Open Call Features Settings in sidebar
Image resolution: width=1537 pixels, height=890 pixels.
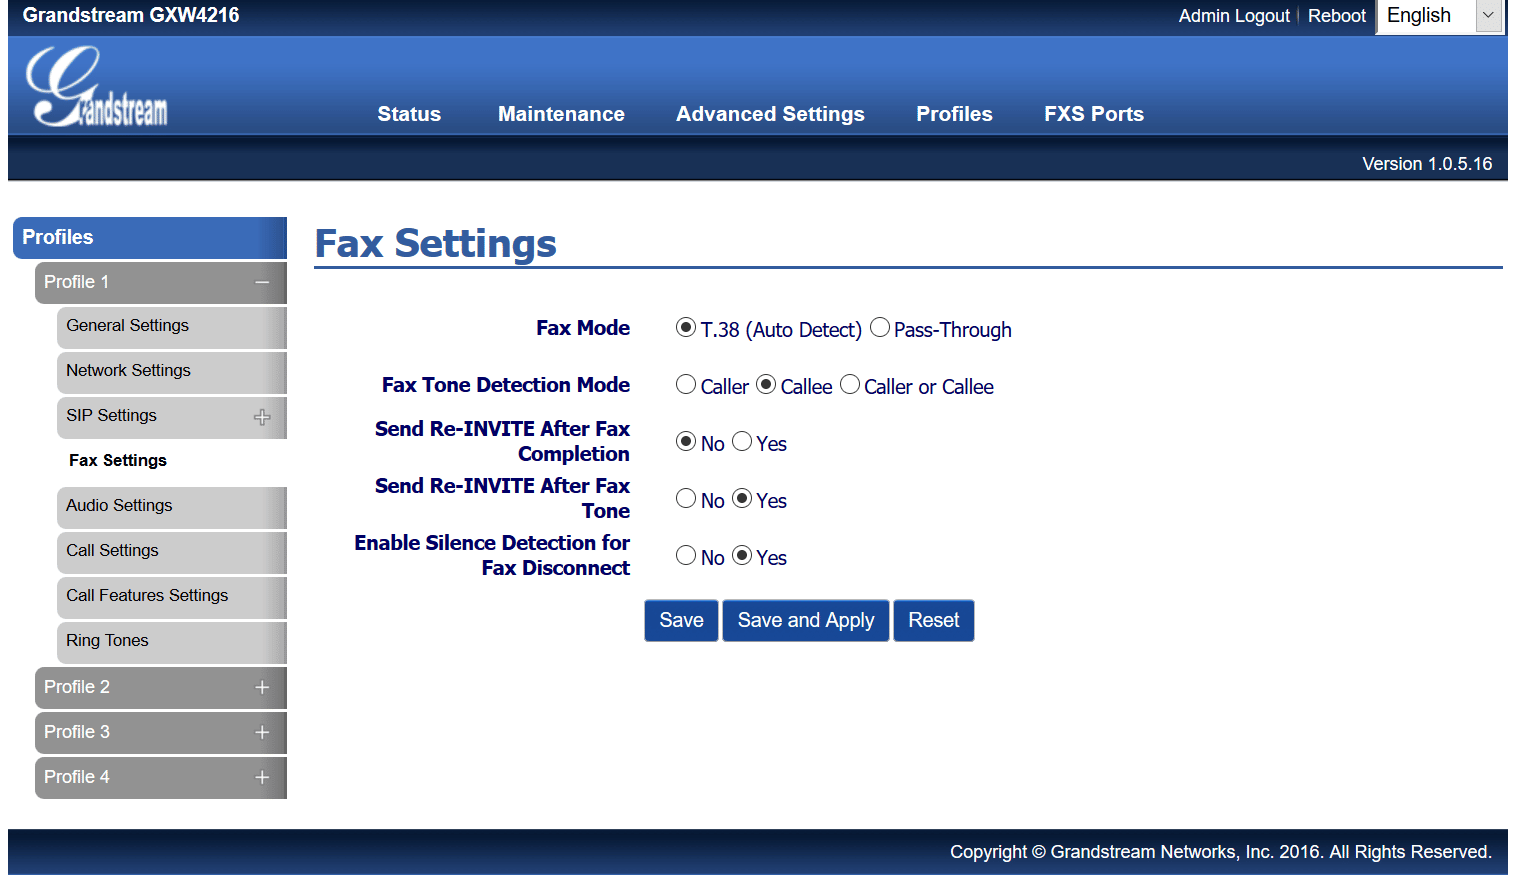pos(172,597)
